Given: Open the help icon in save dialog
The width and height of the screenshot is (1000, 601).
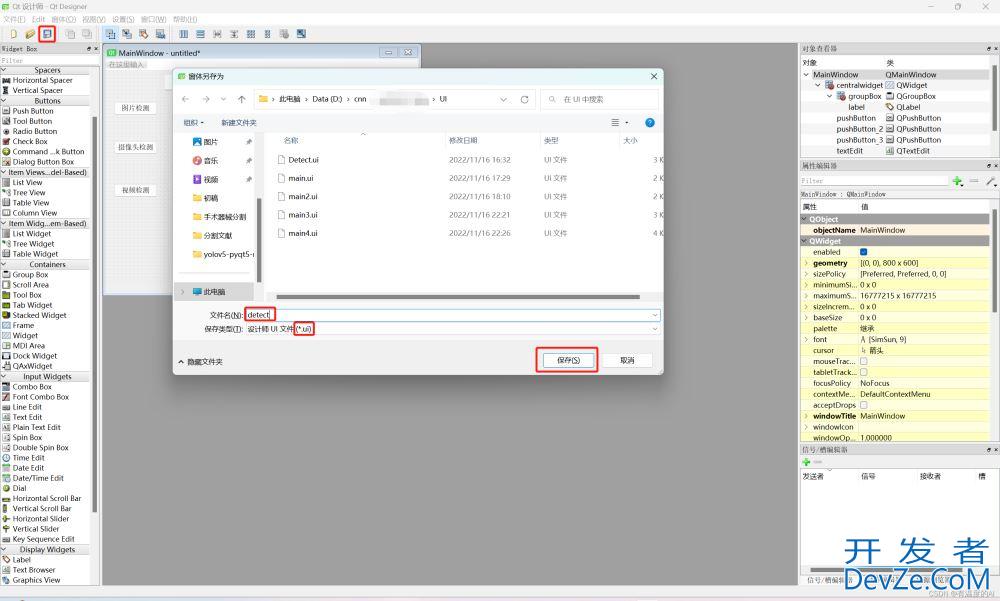Looking at the screenshot, I should [x=649, y=122].
